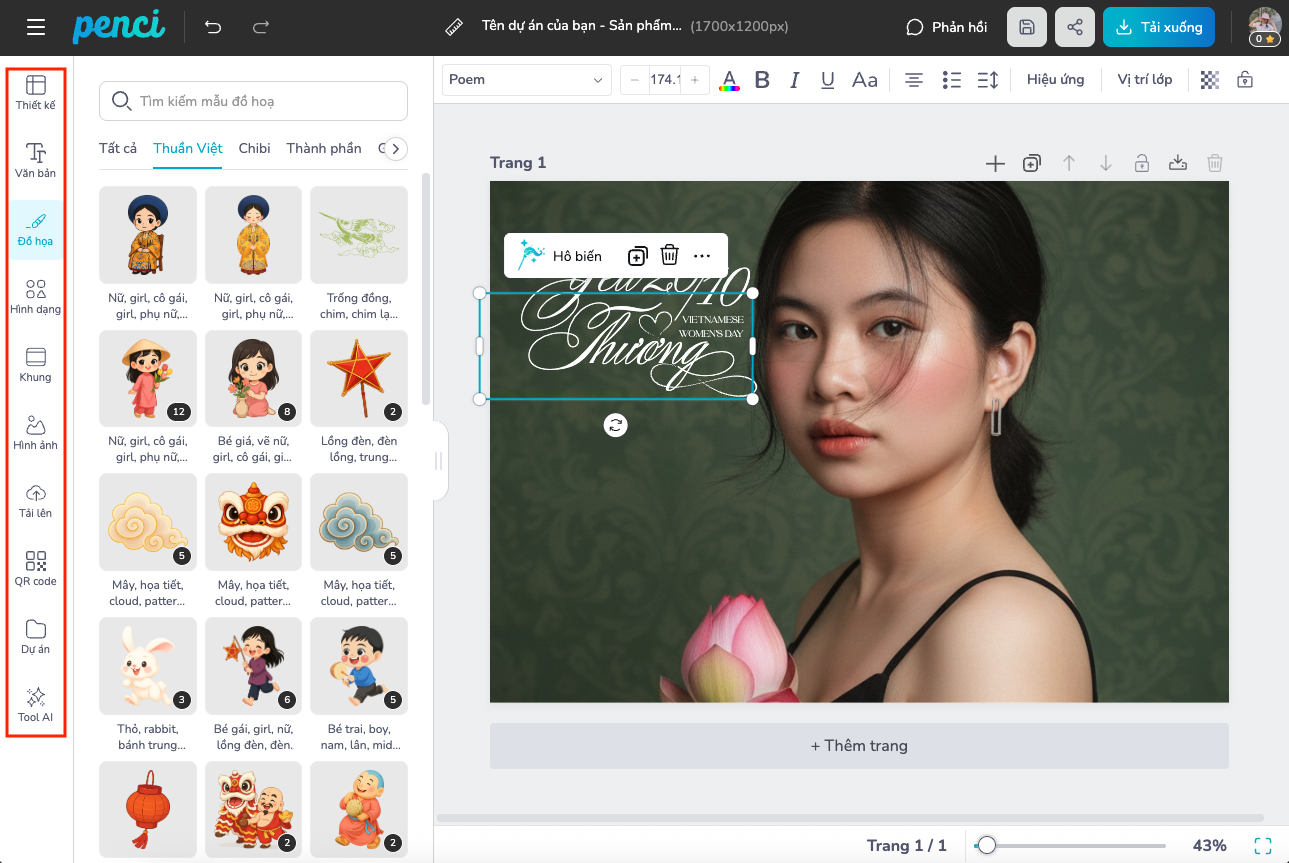Viewport: 1289px width, 863px height.
Task: Click the undo arrow
Action: coord(213,28)
